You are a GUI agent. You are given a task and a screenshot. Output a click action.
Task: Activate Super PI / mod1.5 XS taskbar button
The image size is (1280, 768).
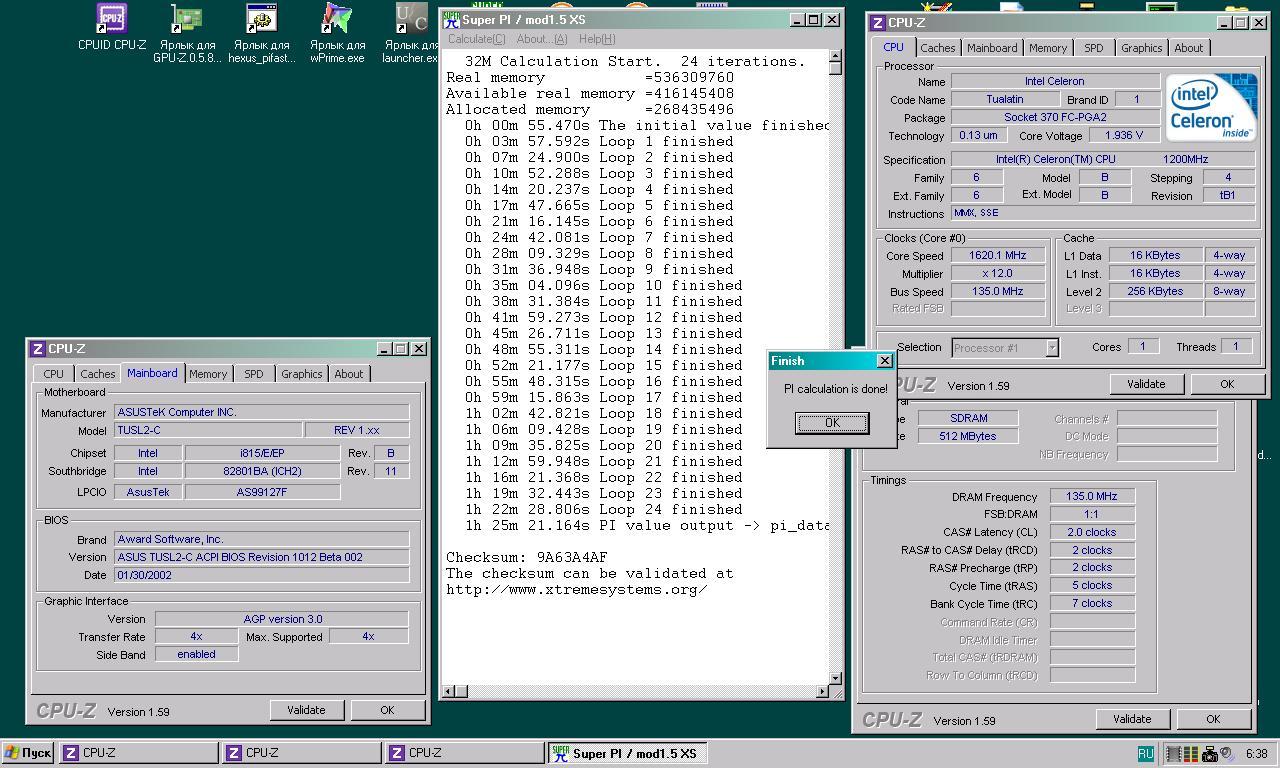(627, 753)
